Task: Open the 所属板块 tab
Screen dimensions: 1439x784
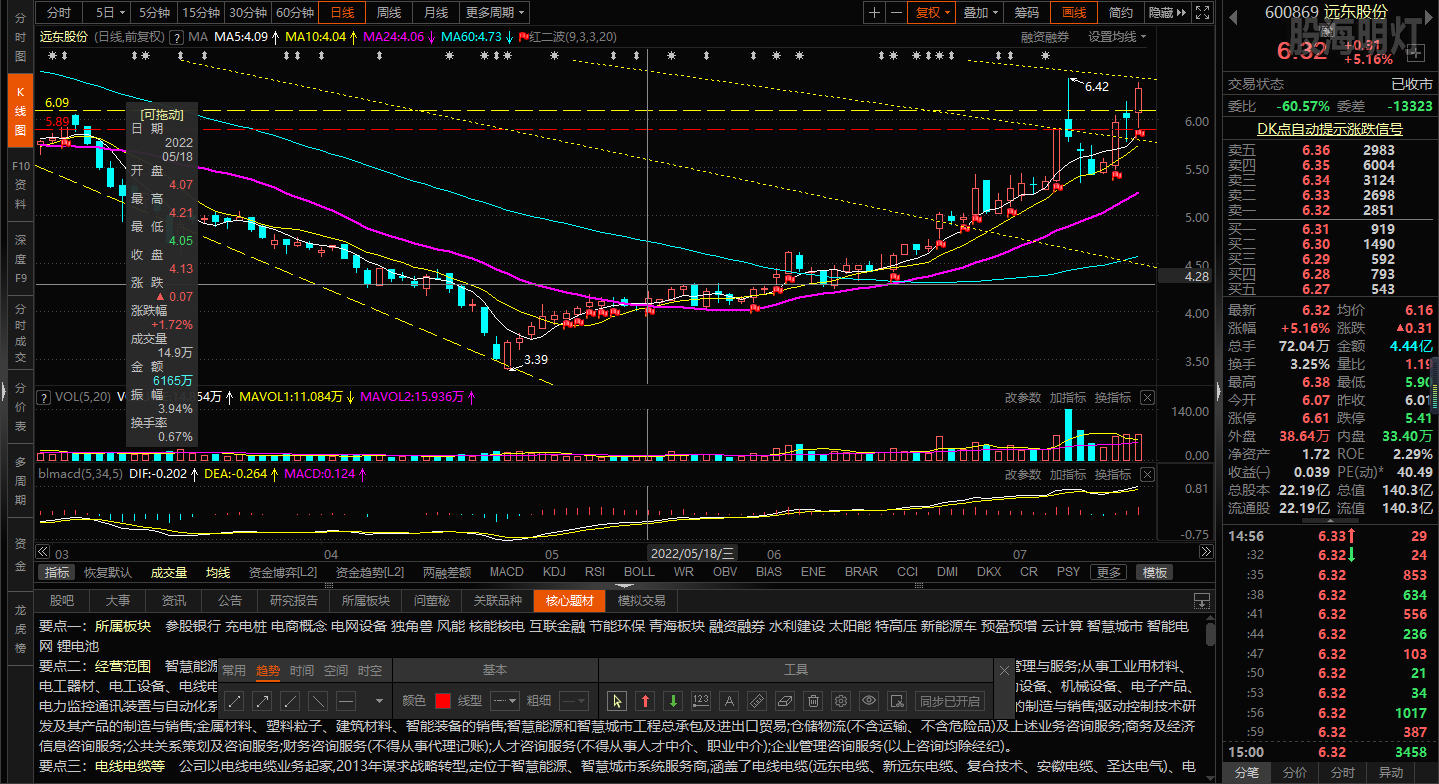Action: coord(365,601)
